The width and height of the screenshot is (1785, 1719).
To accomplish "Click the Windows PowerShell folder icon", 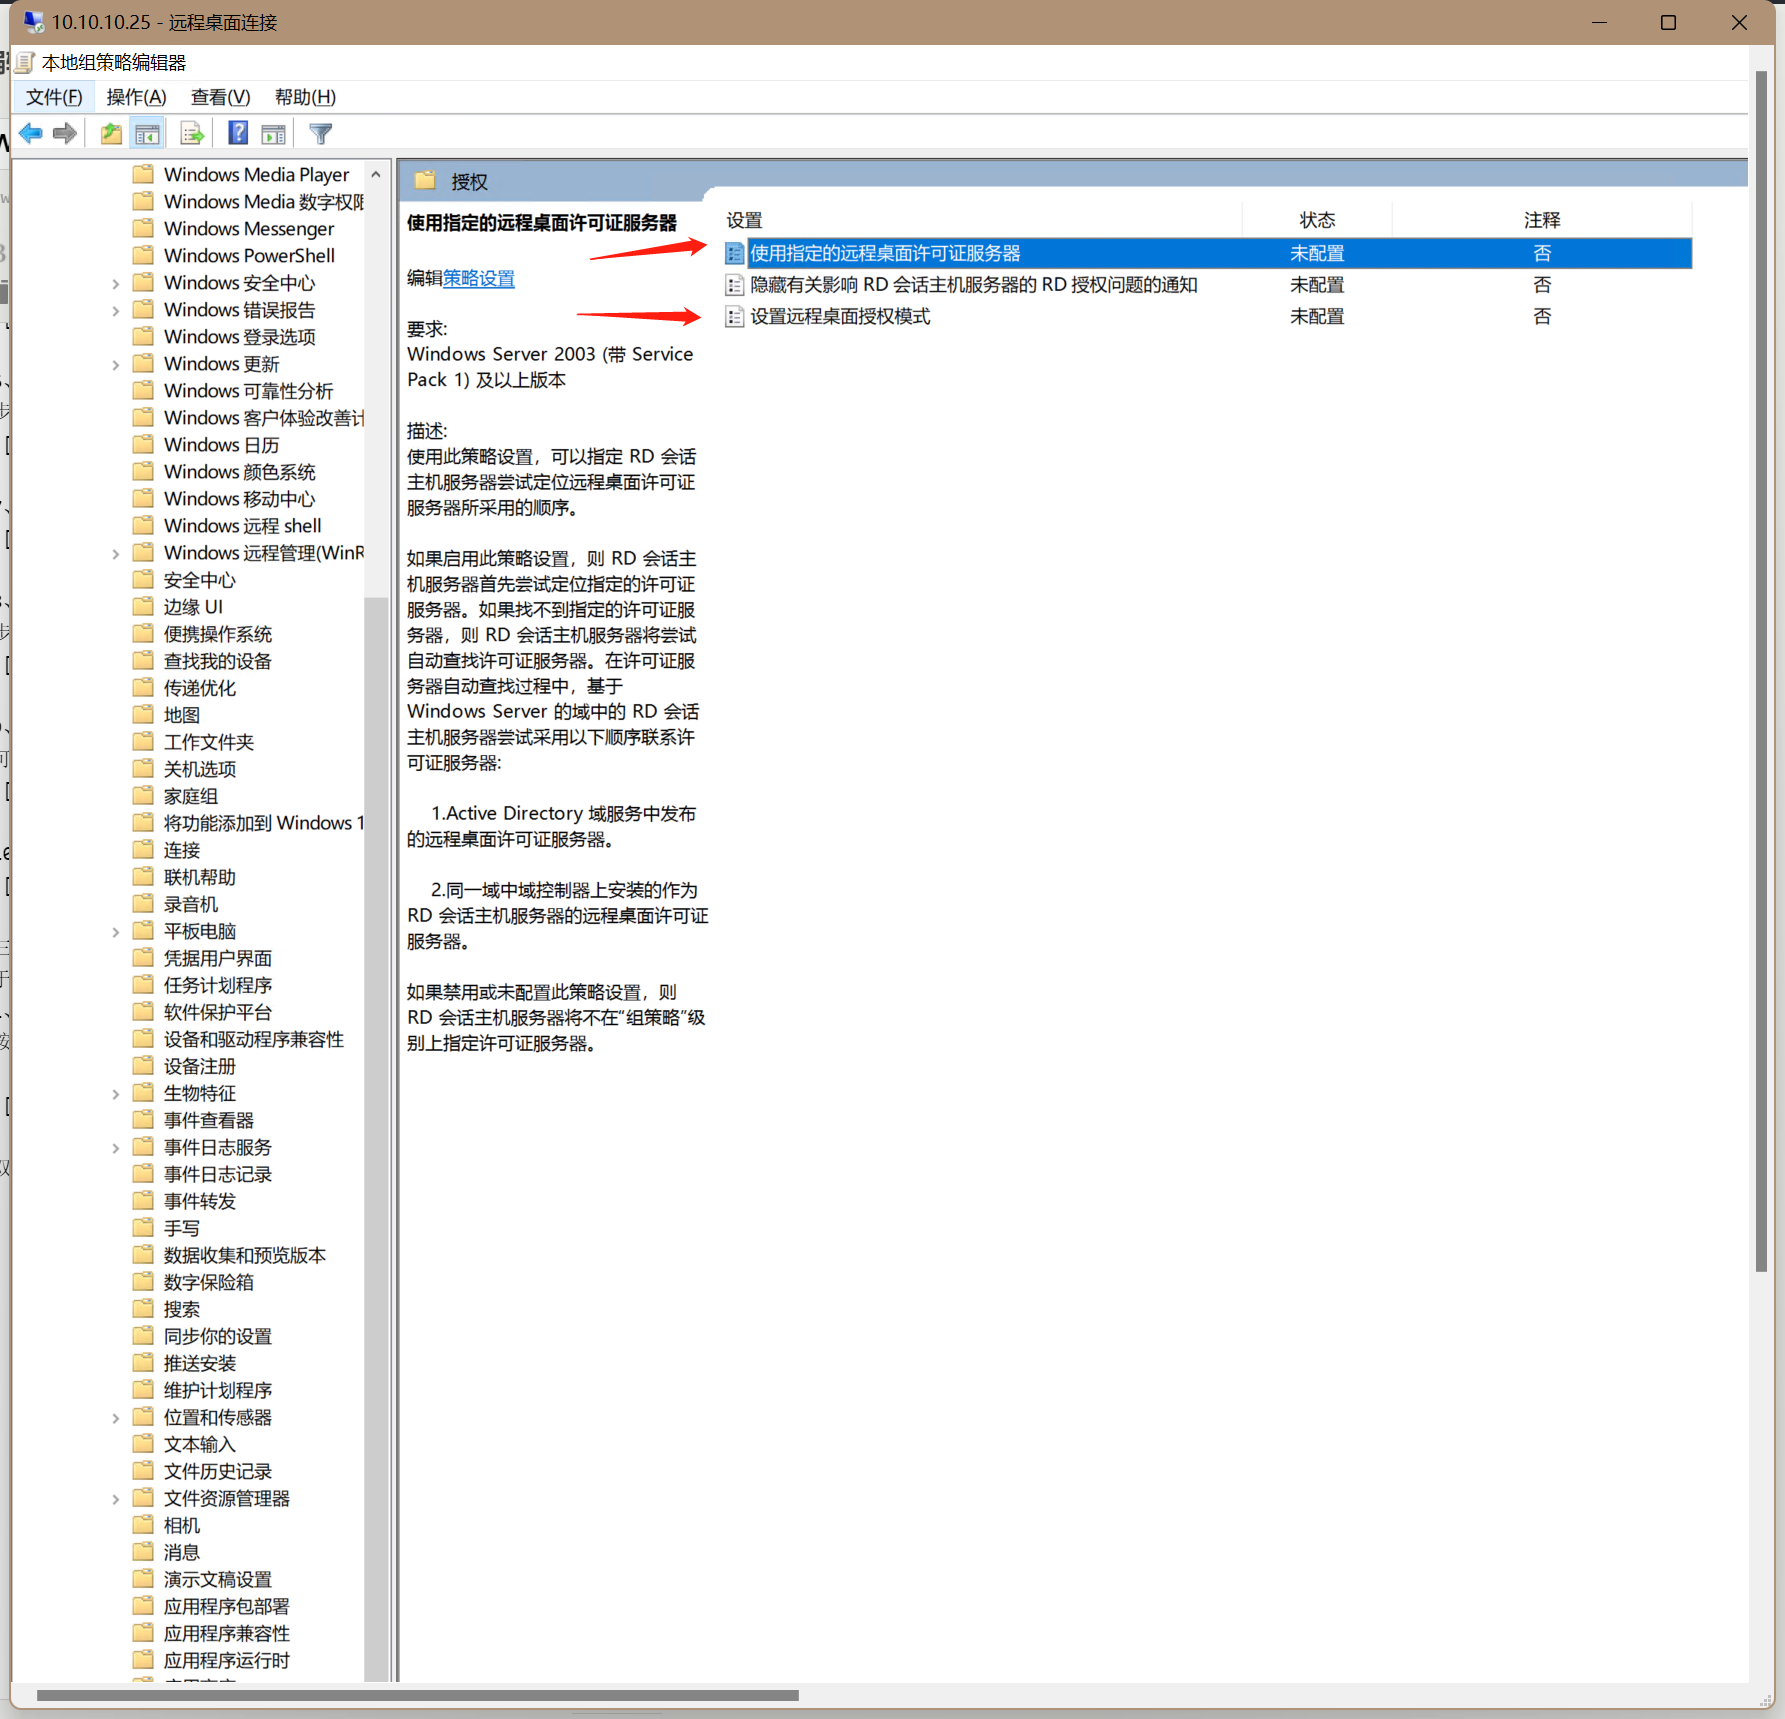I will tap(144, 255).
